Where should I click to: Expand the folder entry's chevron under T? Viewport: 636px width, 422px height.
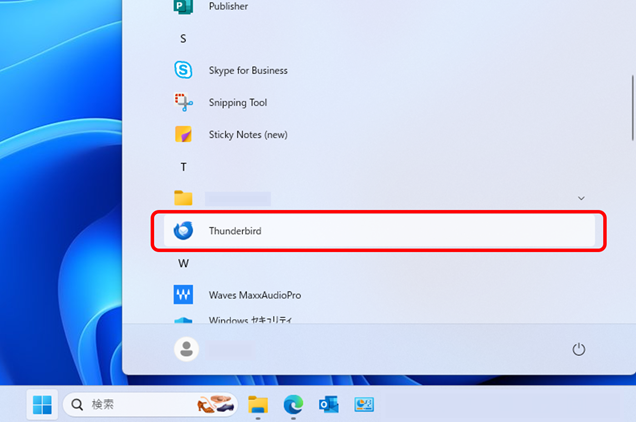[x=581, y=199]
